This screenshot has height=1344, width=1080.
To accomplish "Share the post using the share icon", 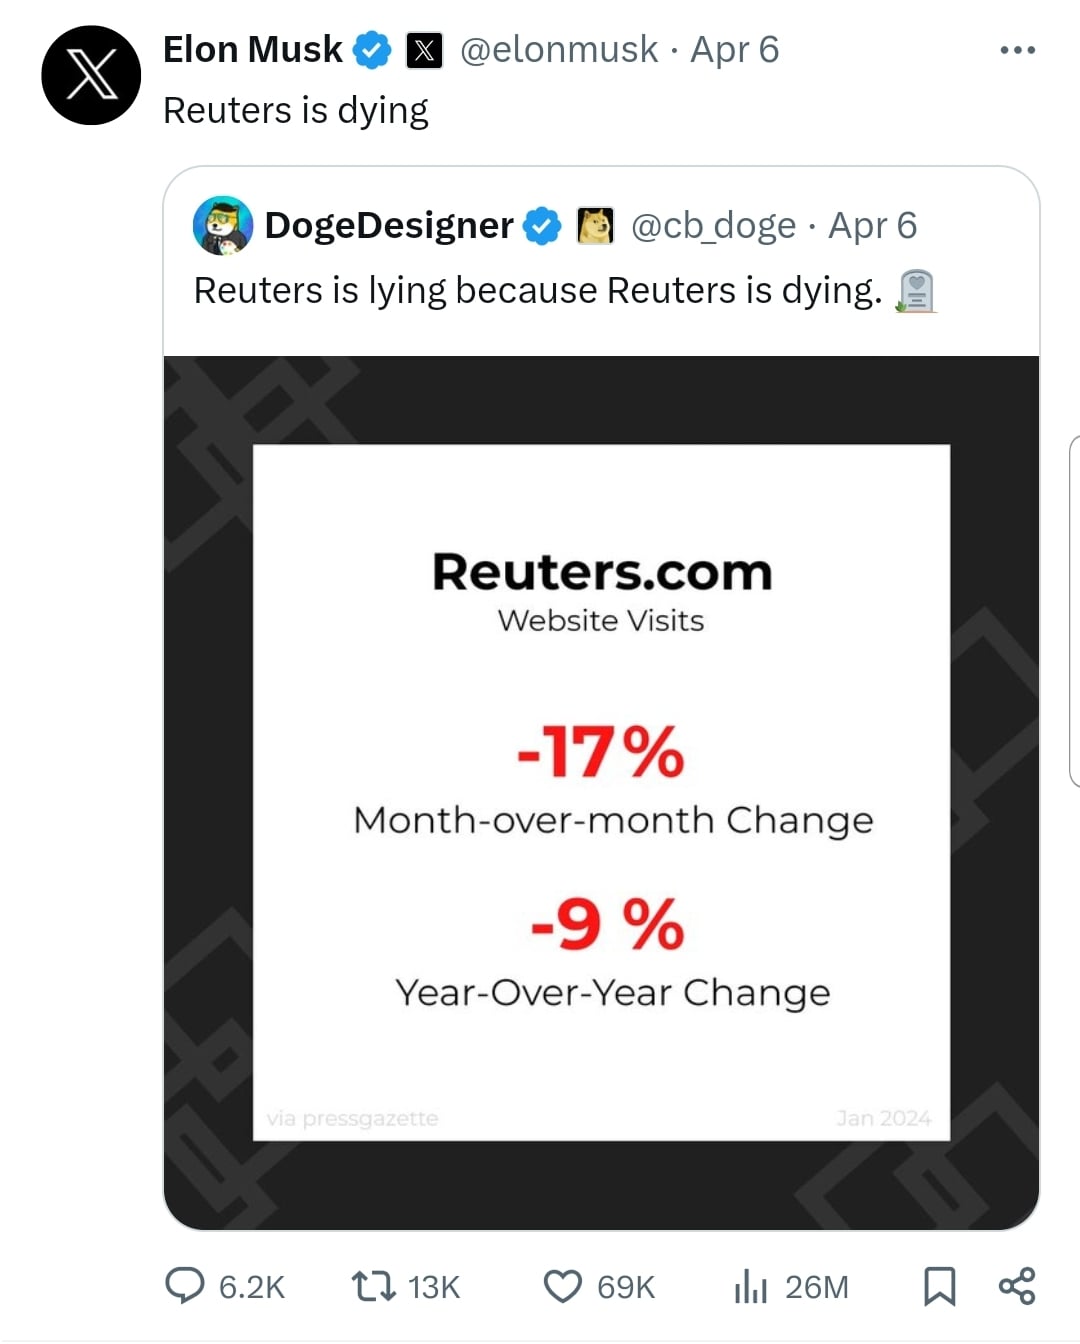I will click(x=1017, y=1286).
